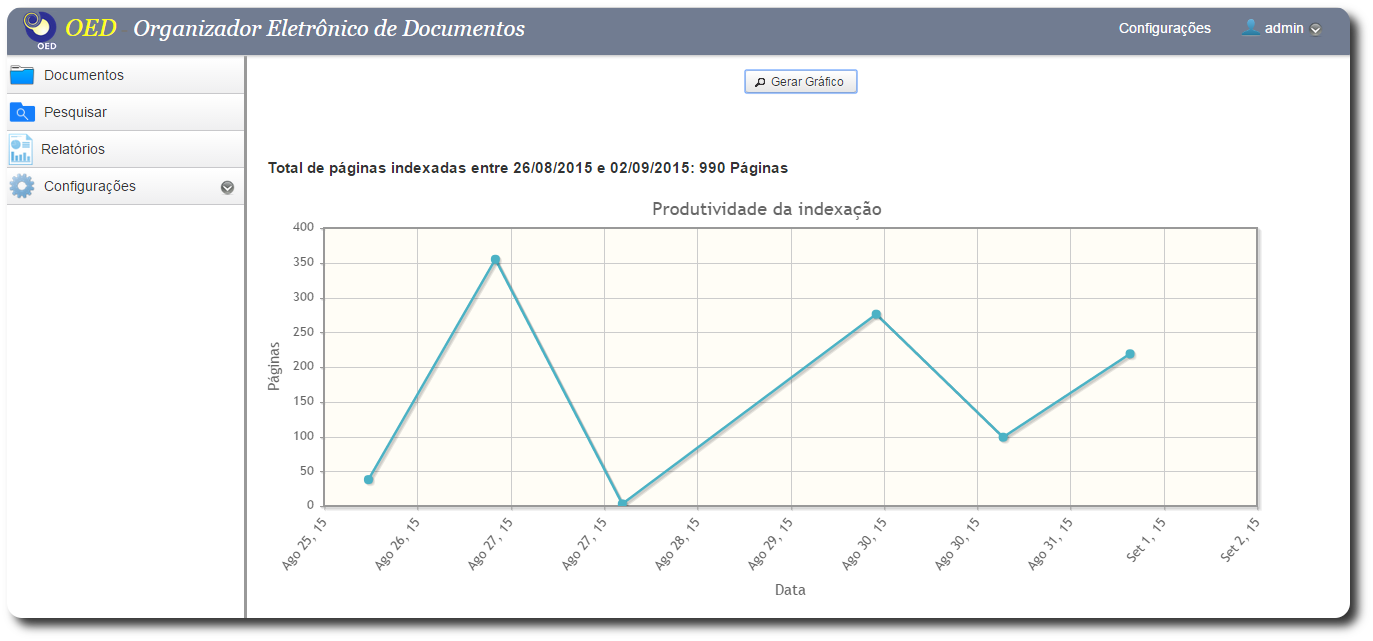
Task: Click the Ago 28, 15 axis label
Action: pos(677,543)
